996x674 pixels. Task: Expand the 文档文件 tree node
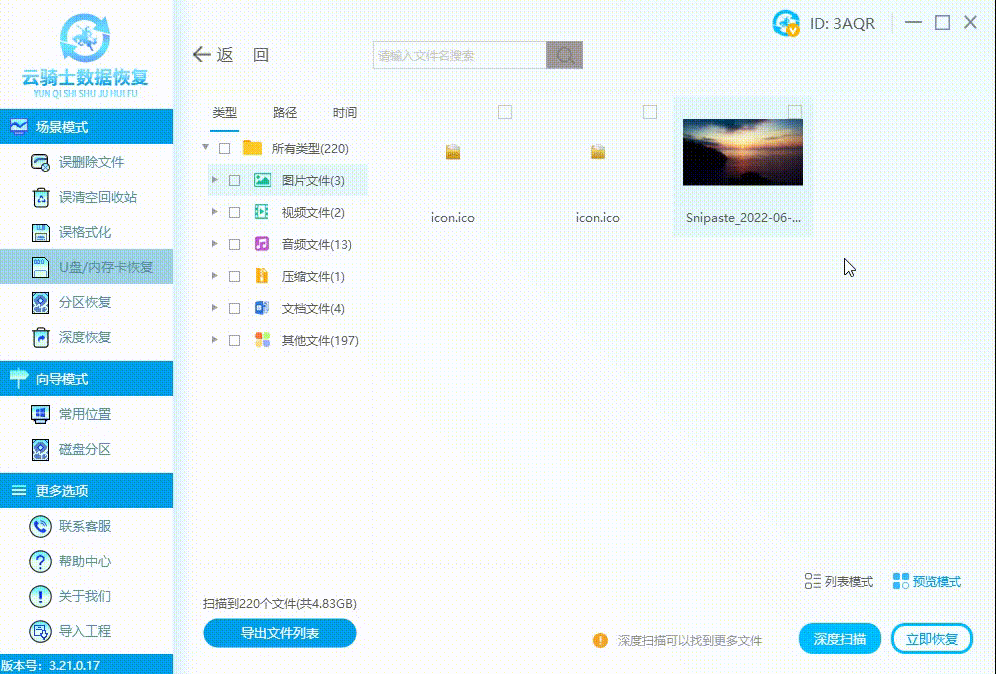click(x=215, y=307)
